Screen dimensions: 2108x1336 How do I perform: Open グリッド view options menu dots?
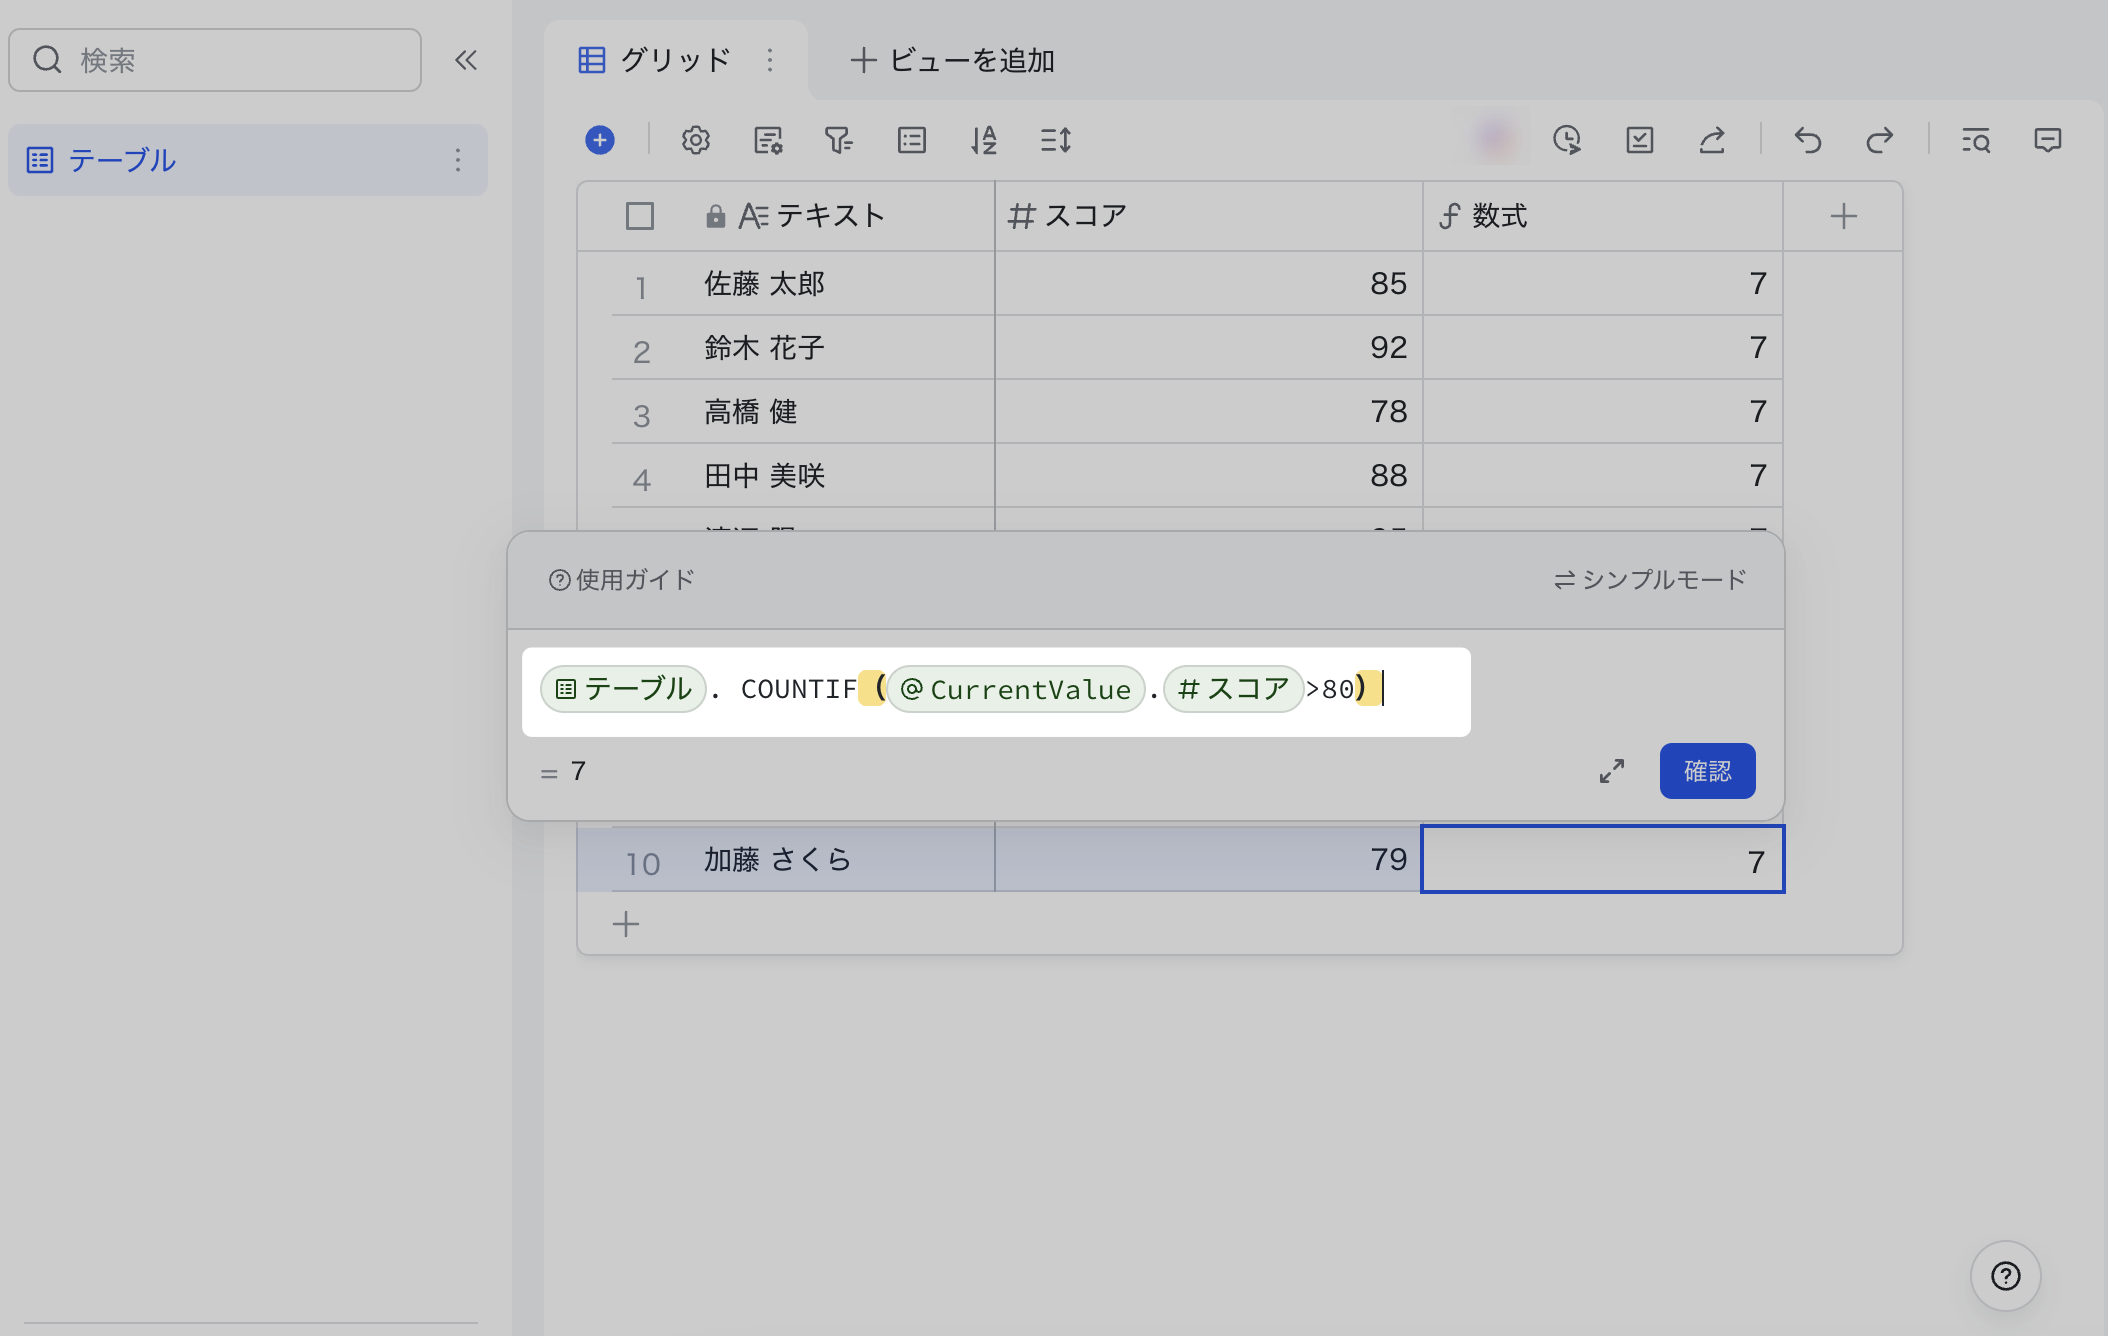(x=770, y=60)
